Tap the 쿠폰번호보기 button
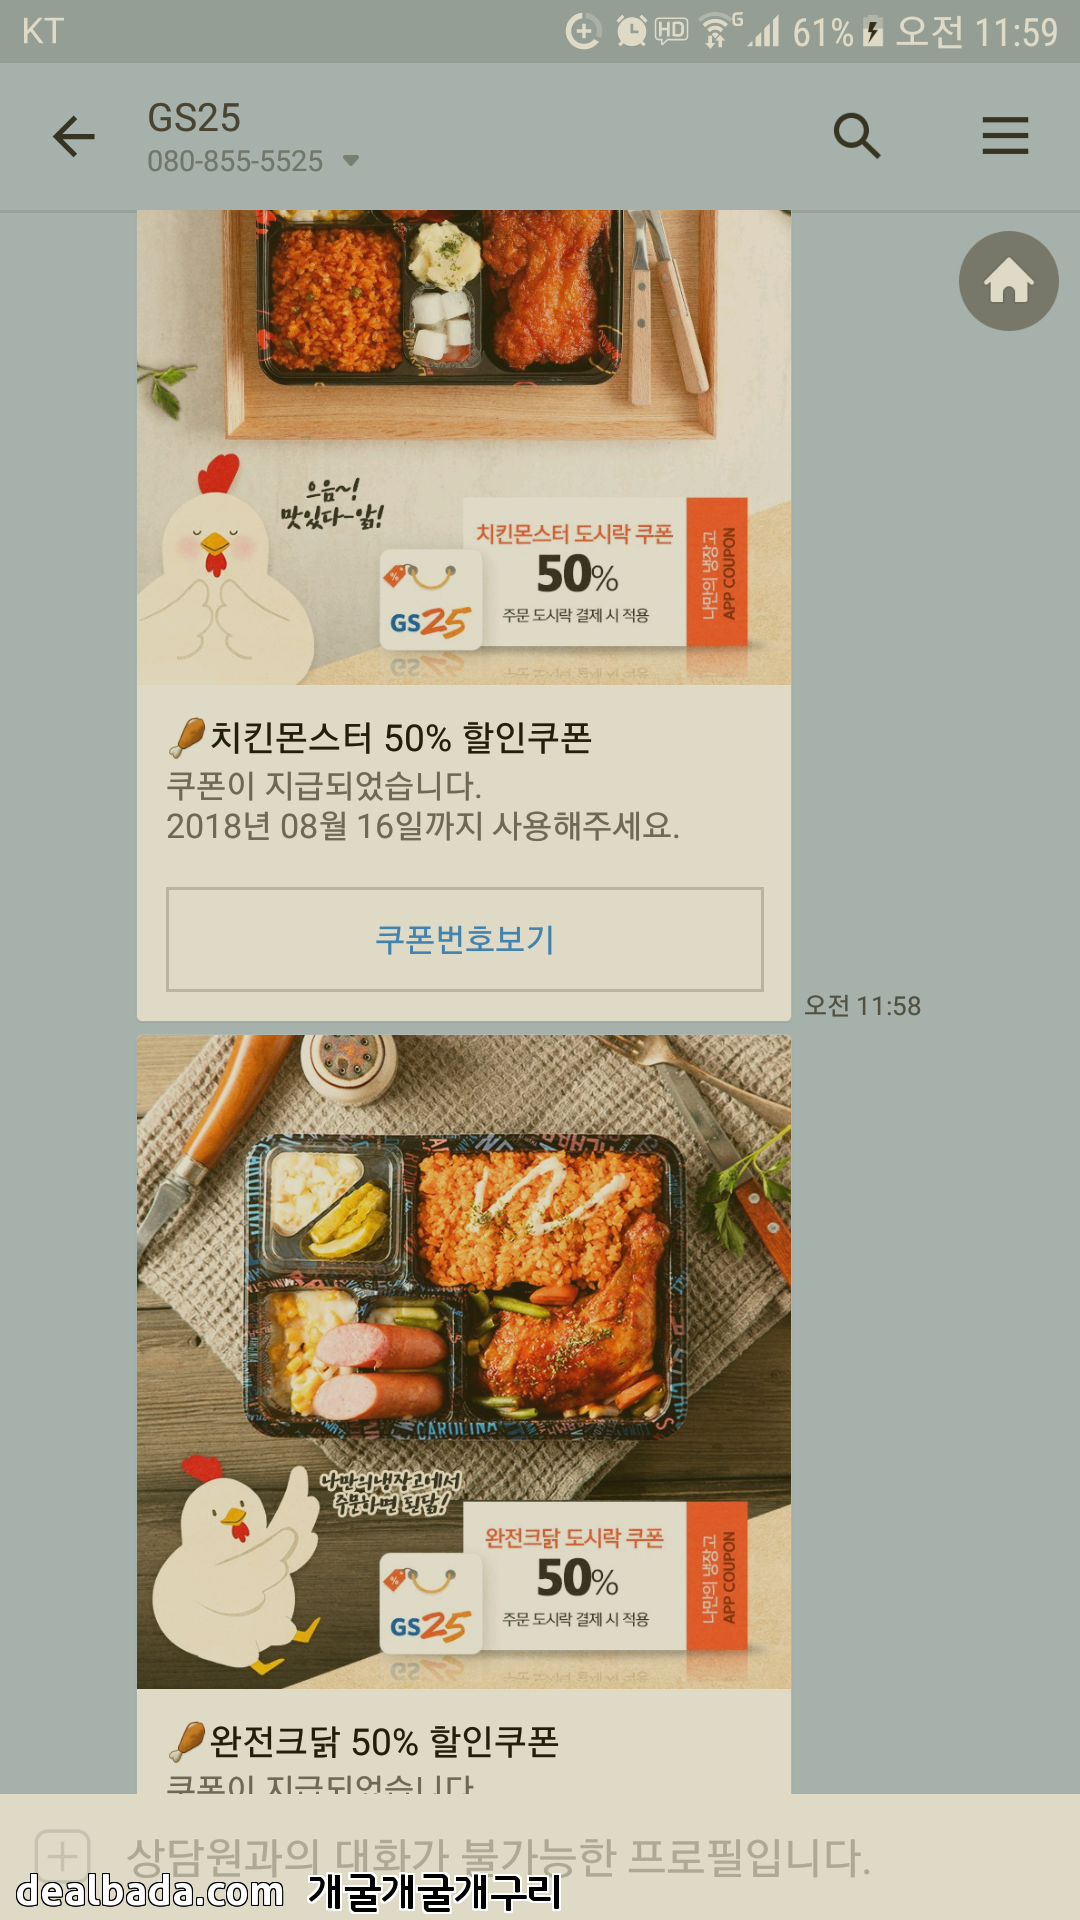Viewport: 1080px width, 1920px height. click(465, 939)
